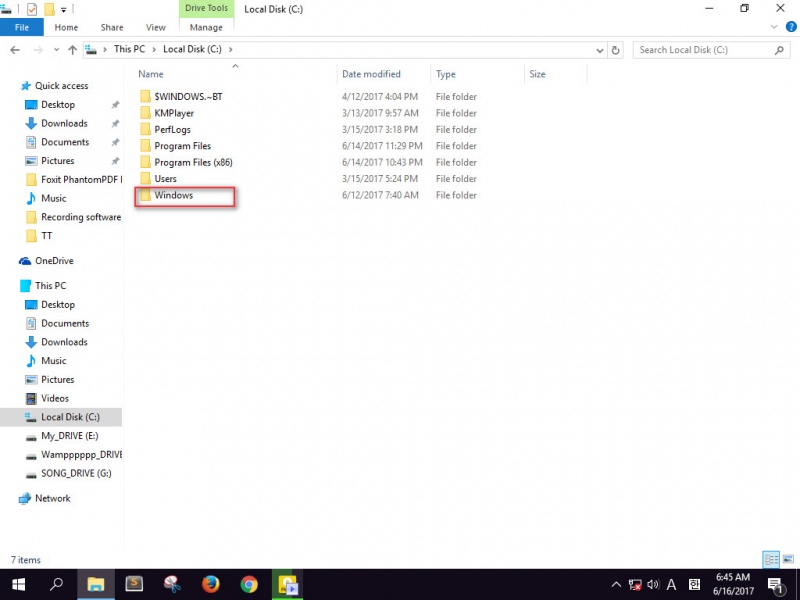Click 'Local Disk (C:)' in the address breadcrumb
The height and width of the screenshot is (600, 800).
pos(192,49)
